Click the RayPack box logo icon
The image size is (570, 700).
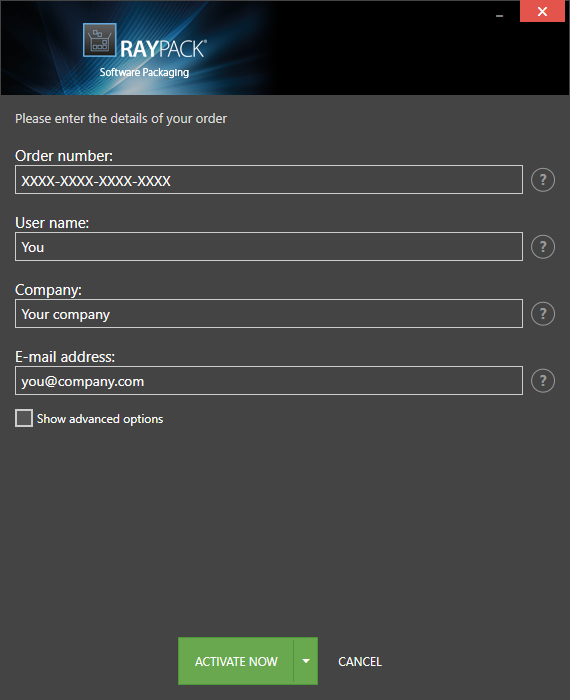point(100,40)
